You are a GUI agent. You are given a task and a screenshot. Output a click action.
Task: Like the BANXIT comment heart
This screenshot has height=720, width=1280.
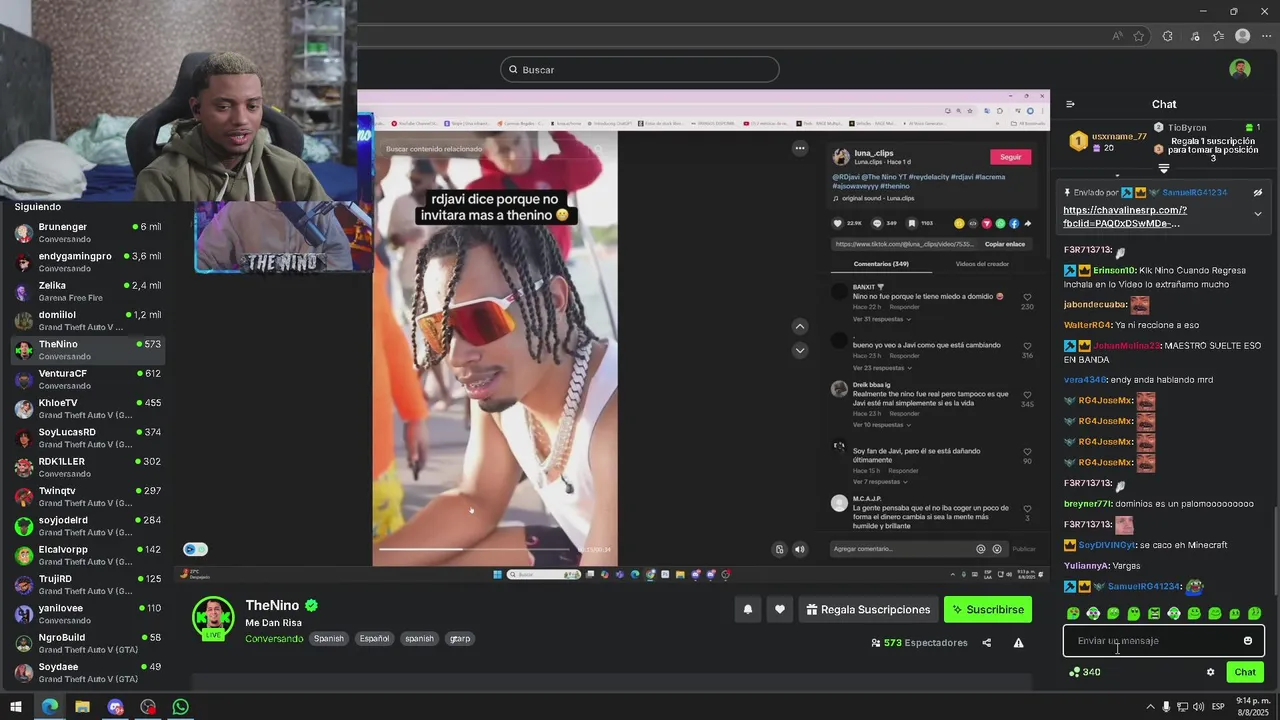[x=1027, y=297]
